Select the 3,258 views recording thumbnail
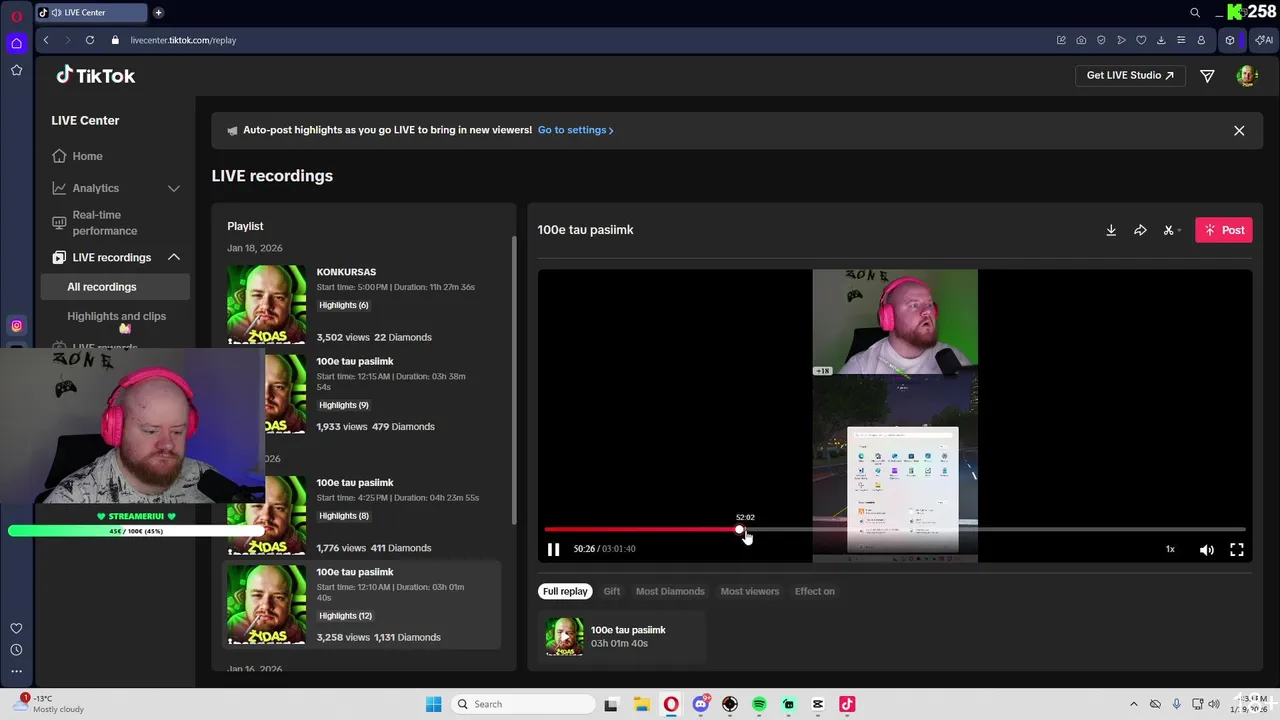Screen dimensions: 1280x720 pos(267,604)
